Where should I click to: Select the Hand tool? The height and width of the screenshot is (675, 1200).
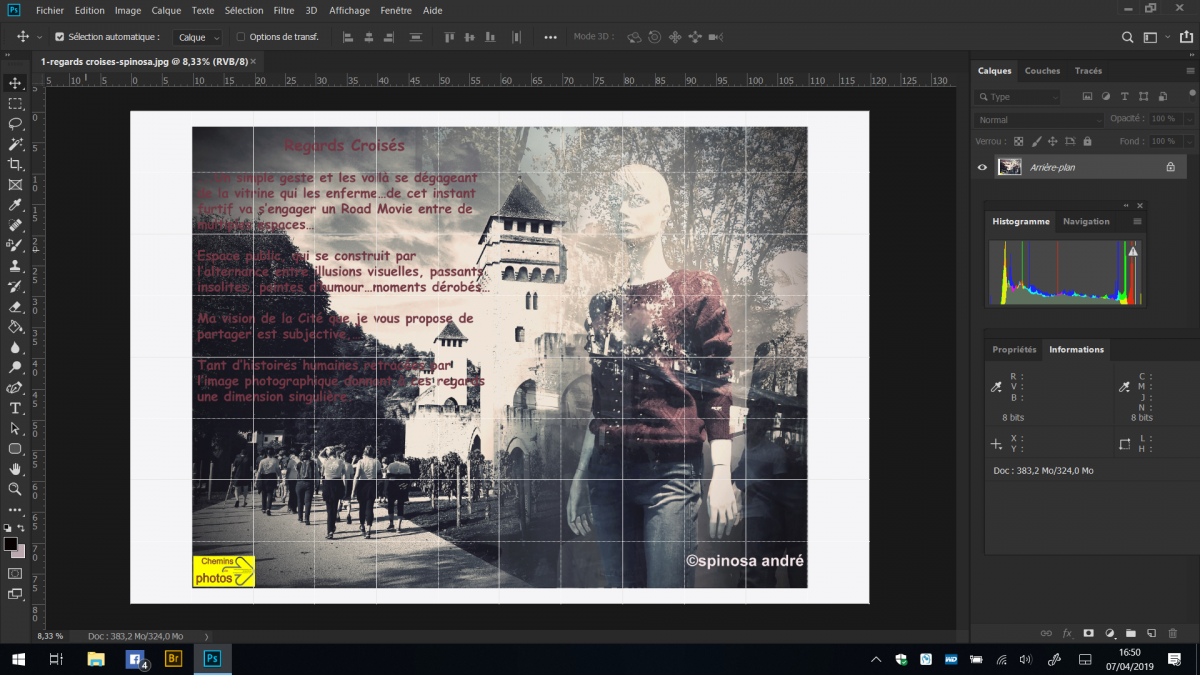(15, 469)
